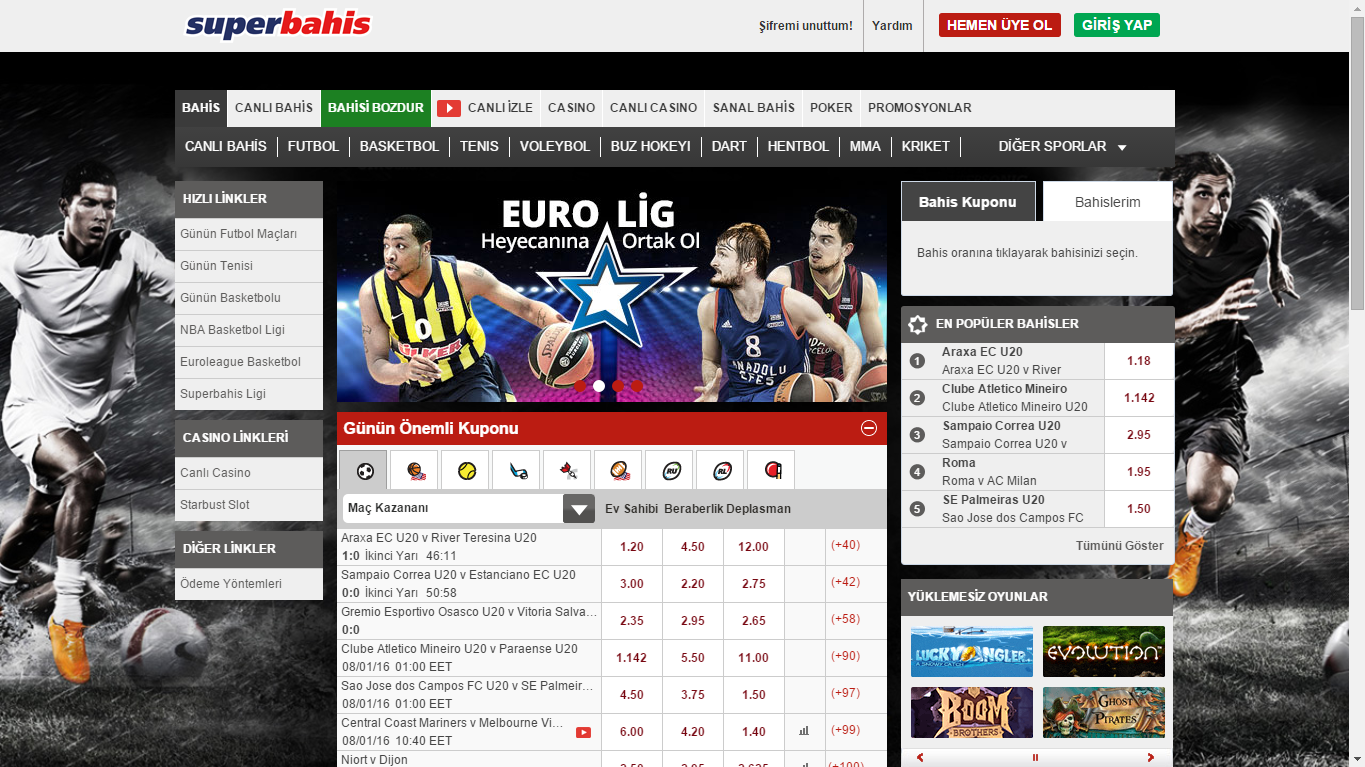This screenshot has height=767, width=1365.
Task: Open statistics icon on Central Coast Mariners row
Action: coord(804,732)
